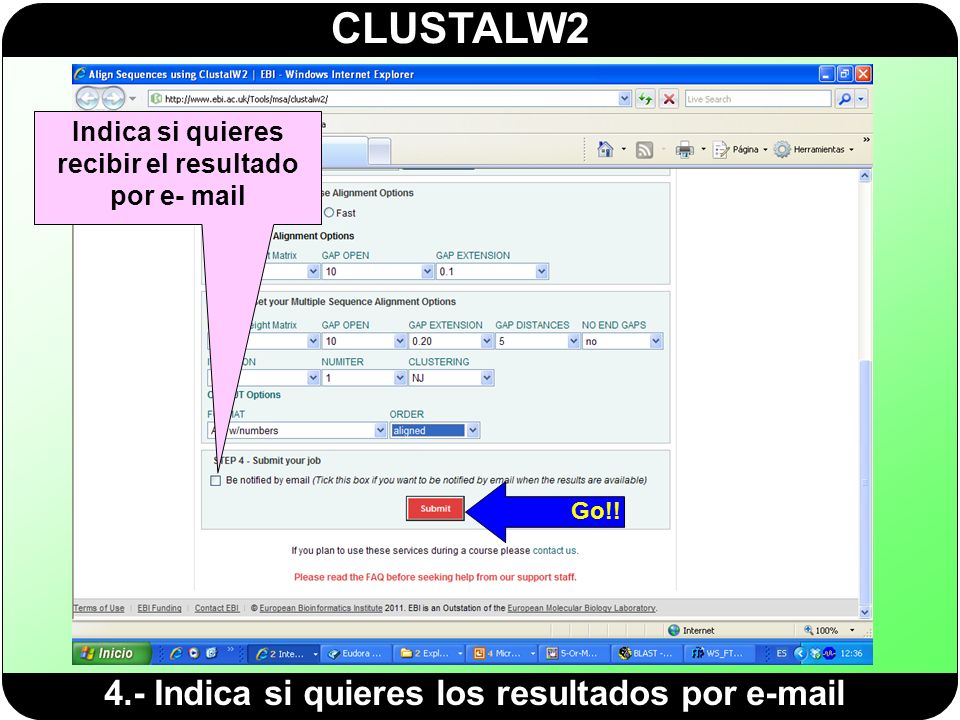Open pairwise GAP EXTENSION 0.1 dropdown
Screen dimensions: 960x720
tap(541, 271)
